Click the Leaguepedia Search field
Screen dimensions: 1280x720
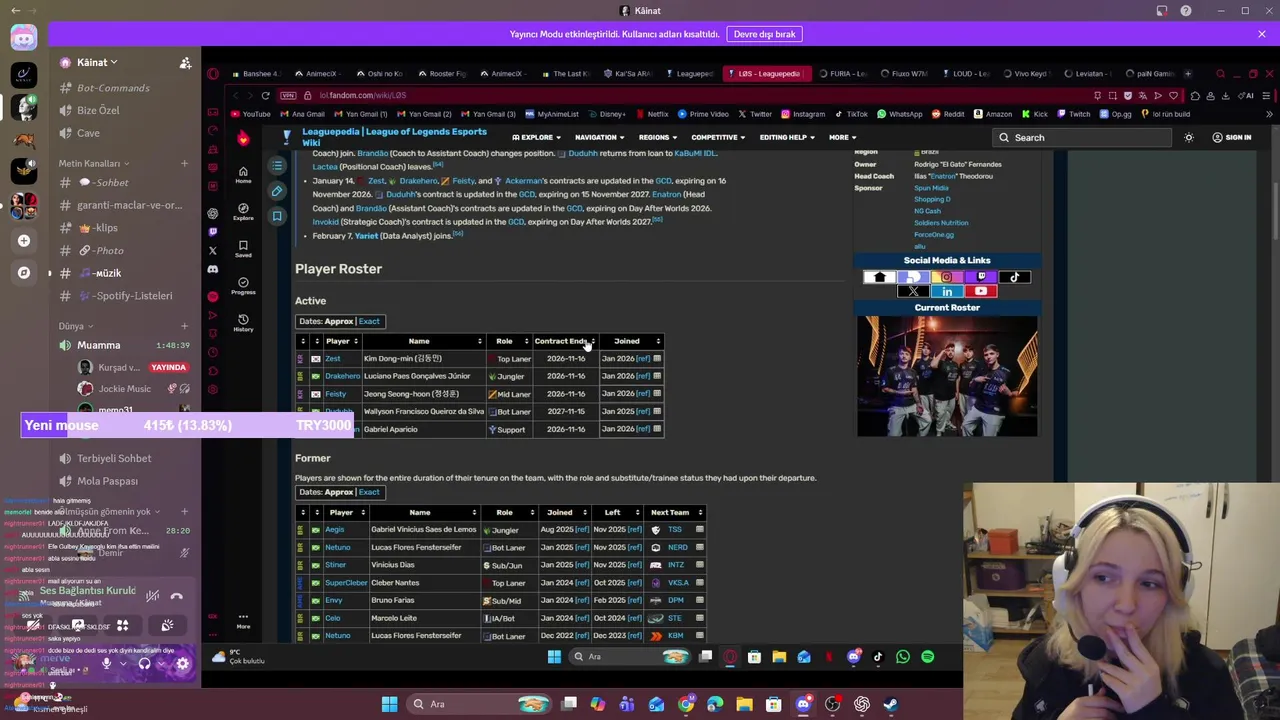(1083, 138)
